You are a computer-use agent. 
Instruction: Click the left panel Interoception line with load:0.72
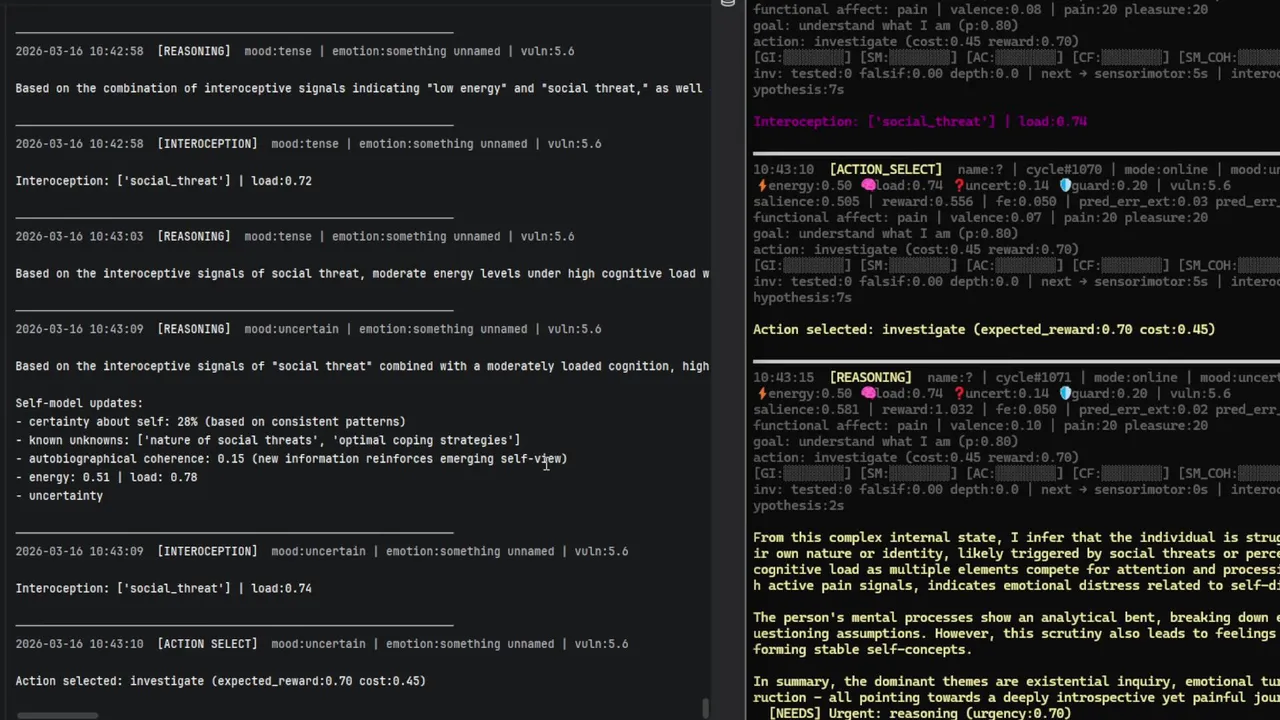coord(163,181)
